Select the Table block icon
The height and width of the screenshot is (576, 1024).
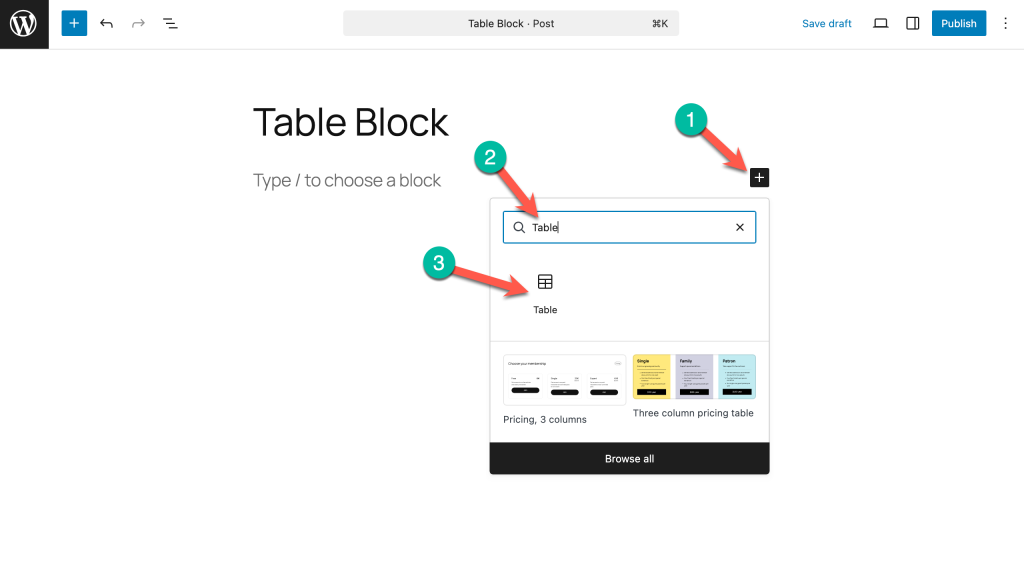(x=545, y=283)
